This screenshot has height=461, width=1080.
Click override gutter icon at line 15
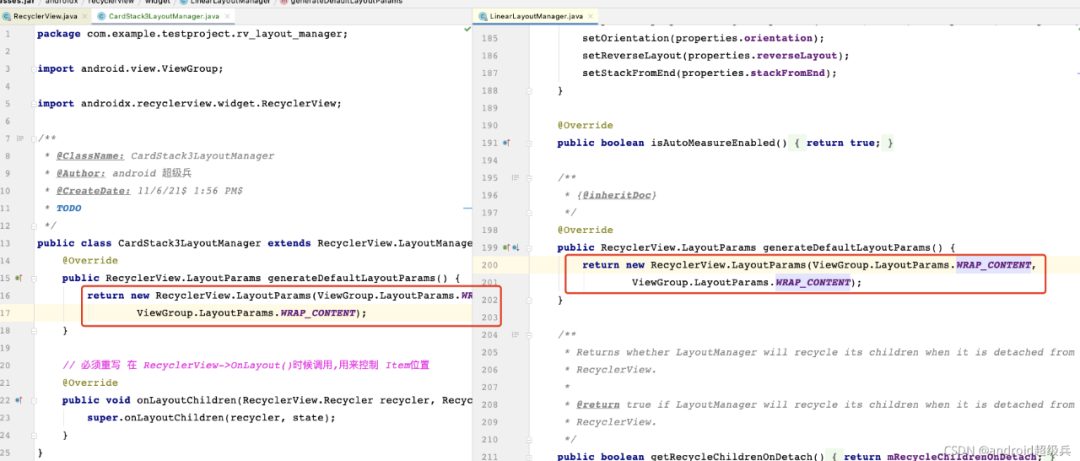(19, 278)
